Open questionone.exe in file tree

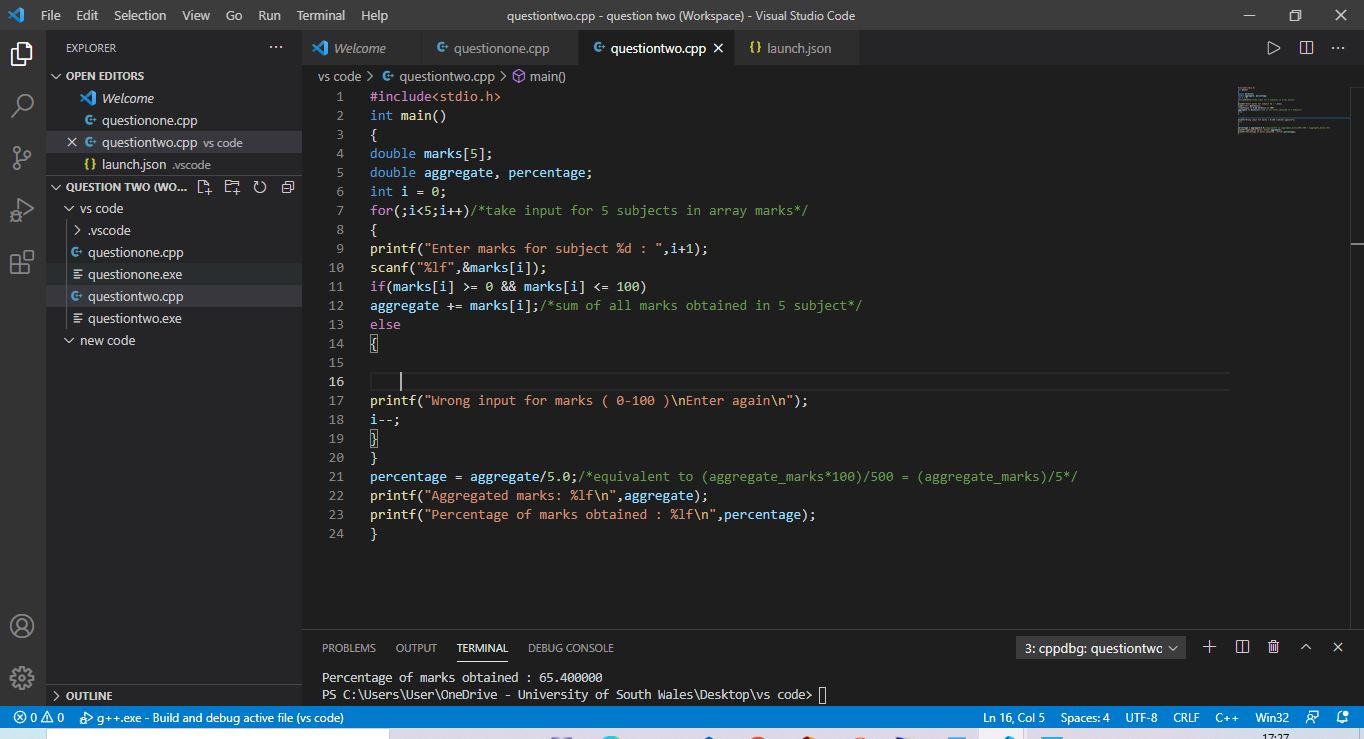tap(134, 275)
